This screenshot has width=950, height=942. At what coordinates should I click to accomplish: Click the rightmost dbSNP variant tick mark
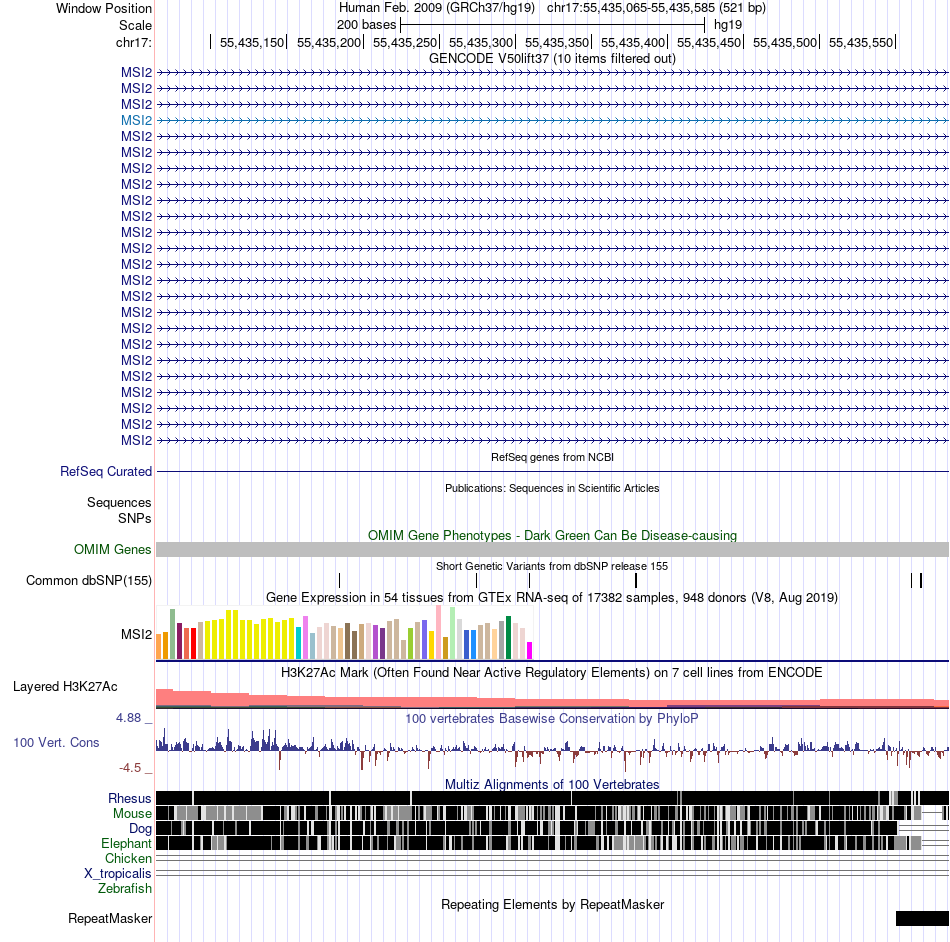tap(921, 580)
